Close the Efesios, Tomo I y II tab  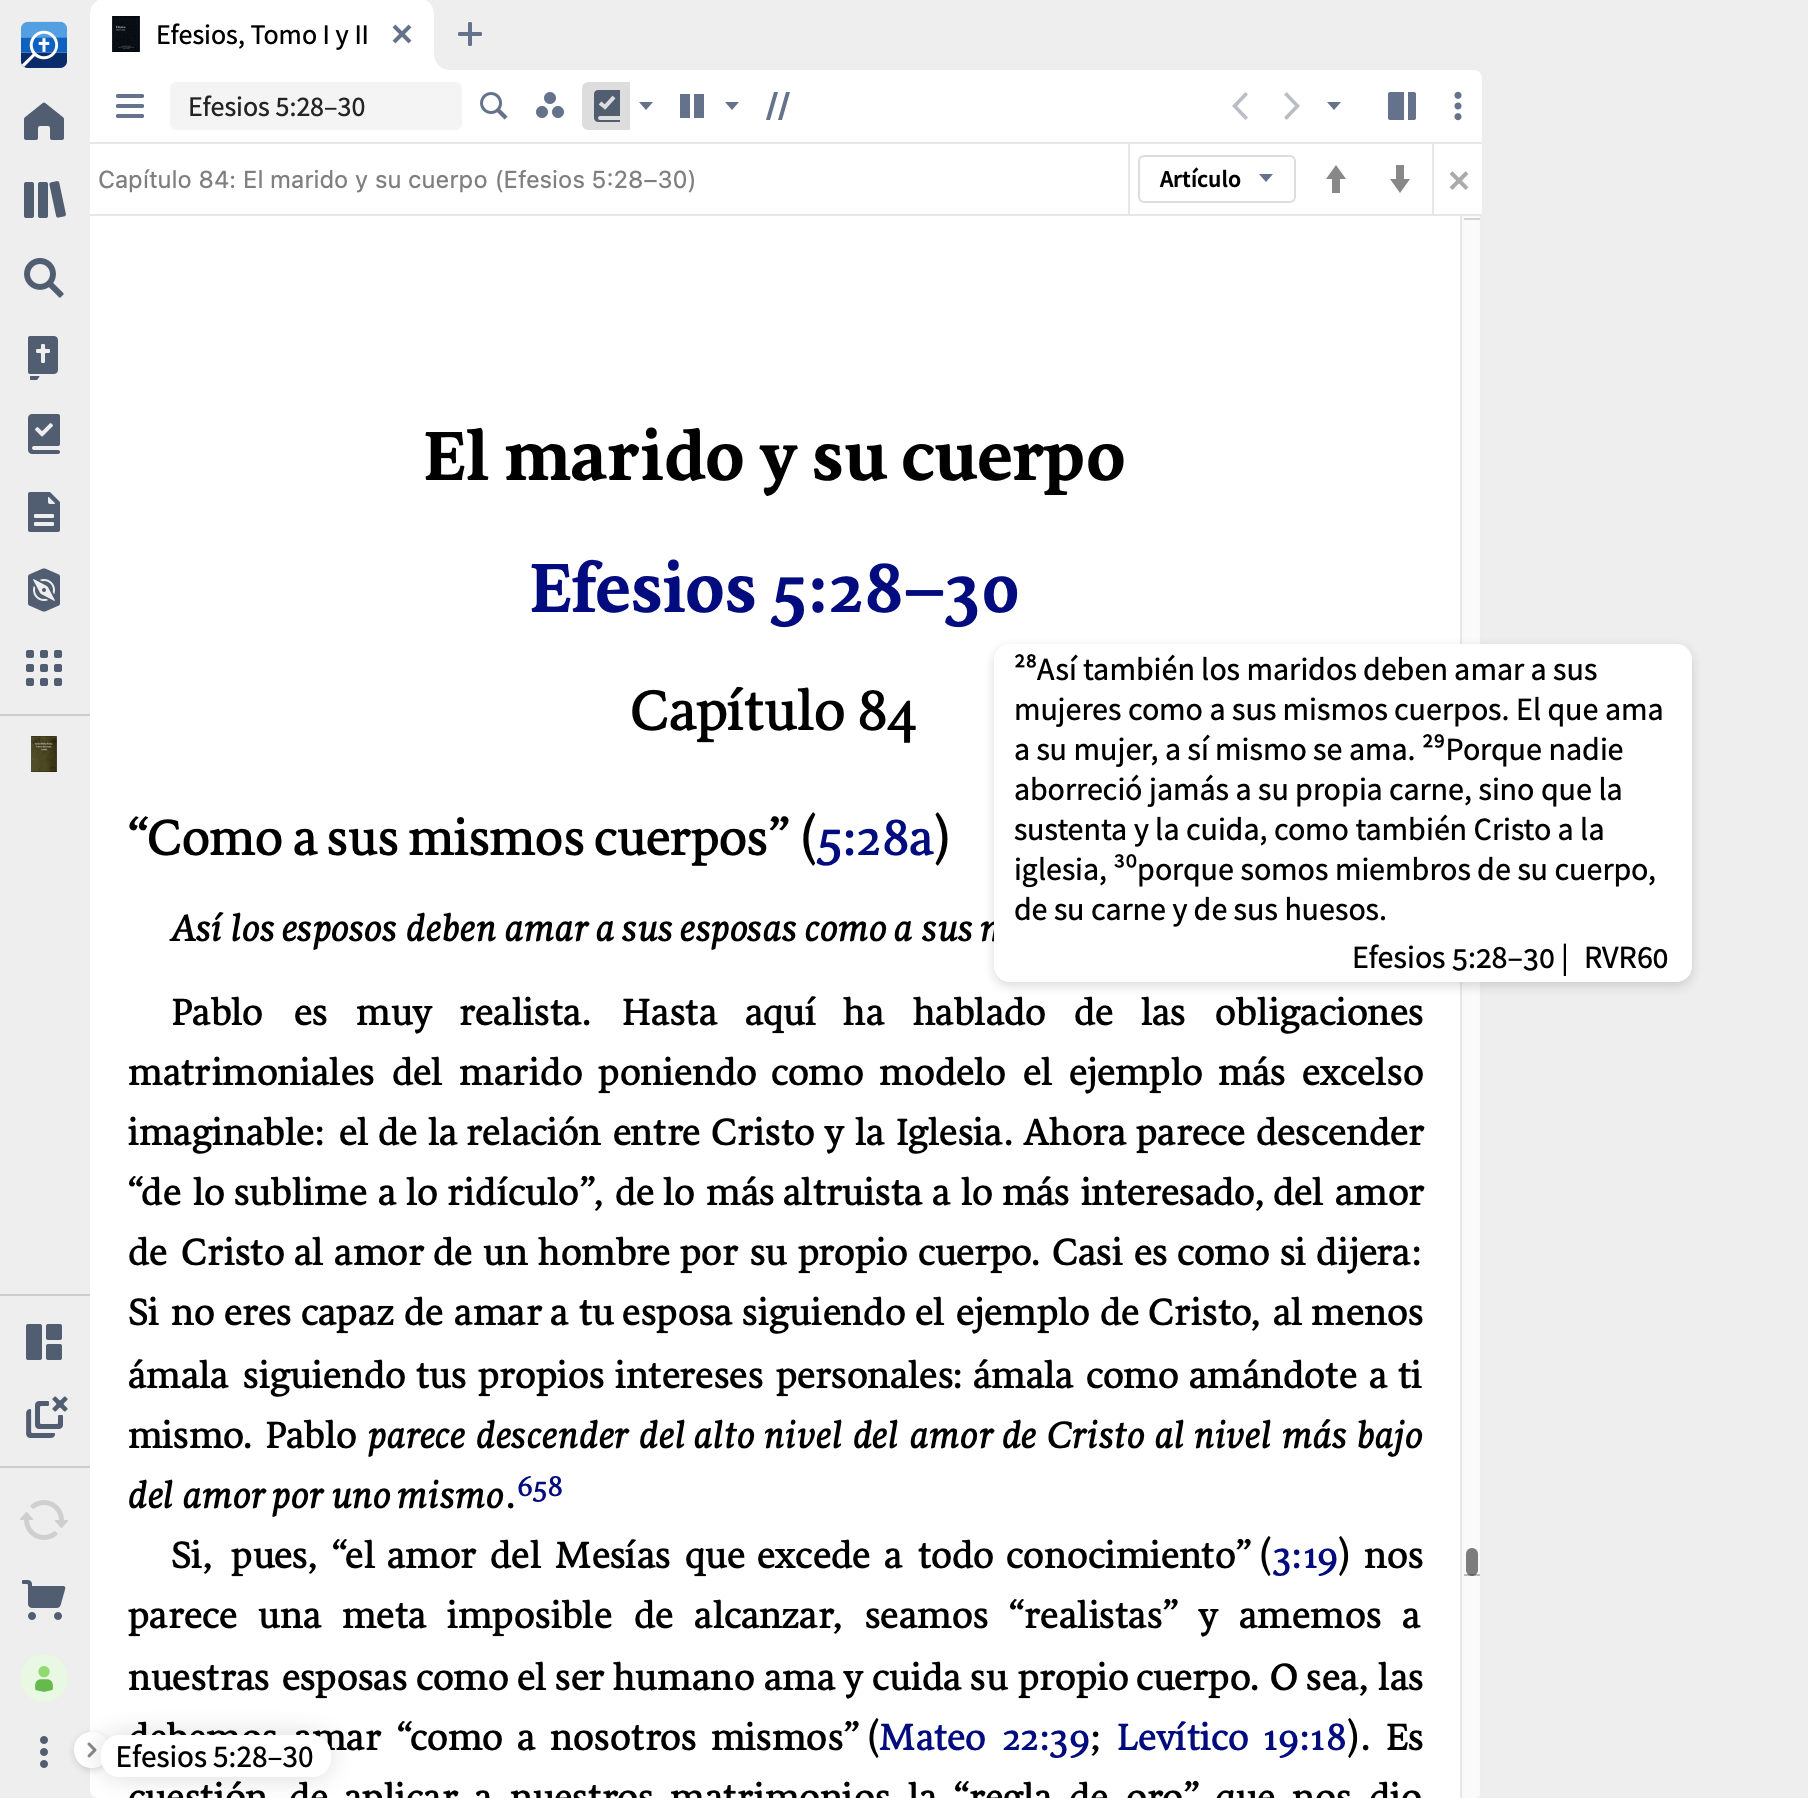(402, 35)
